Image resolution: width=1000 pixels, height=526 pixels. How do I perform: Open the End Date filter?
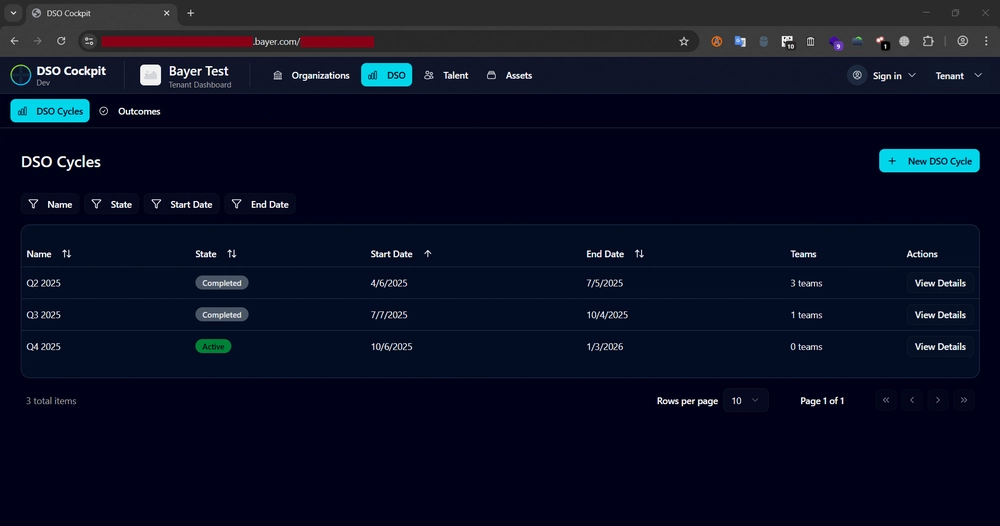pyautogui.click(x=260, y=204)
